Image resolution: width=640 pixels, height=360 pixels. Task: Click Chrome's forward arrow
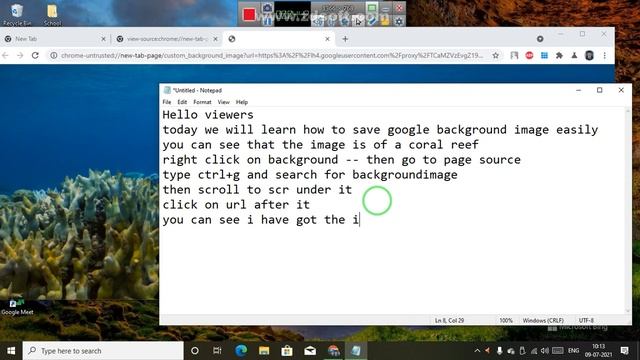click(x=20, y=55)
